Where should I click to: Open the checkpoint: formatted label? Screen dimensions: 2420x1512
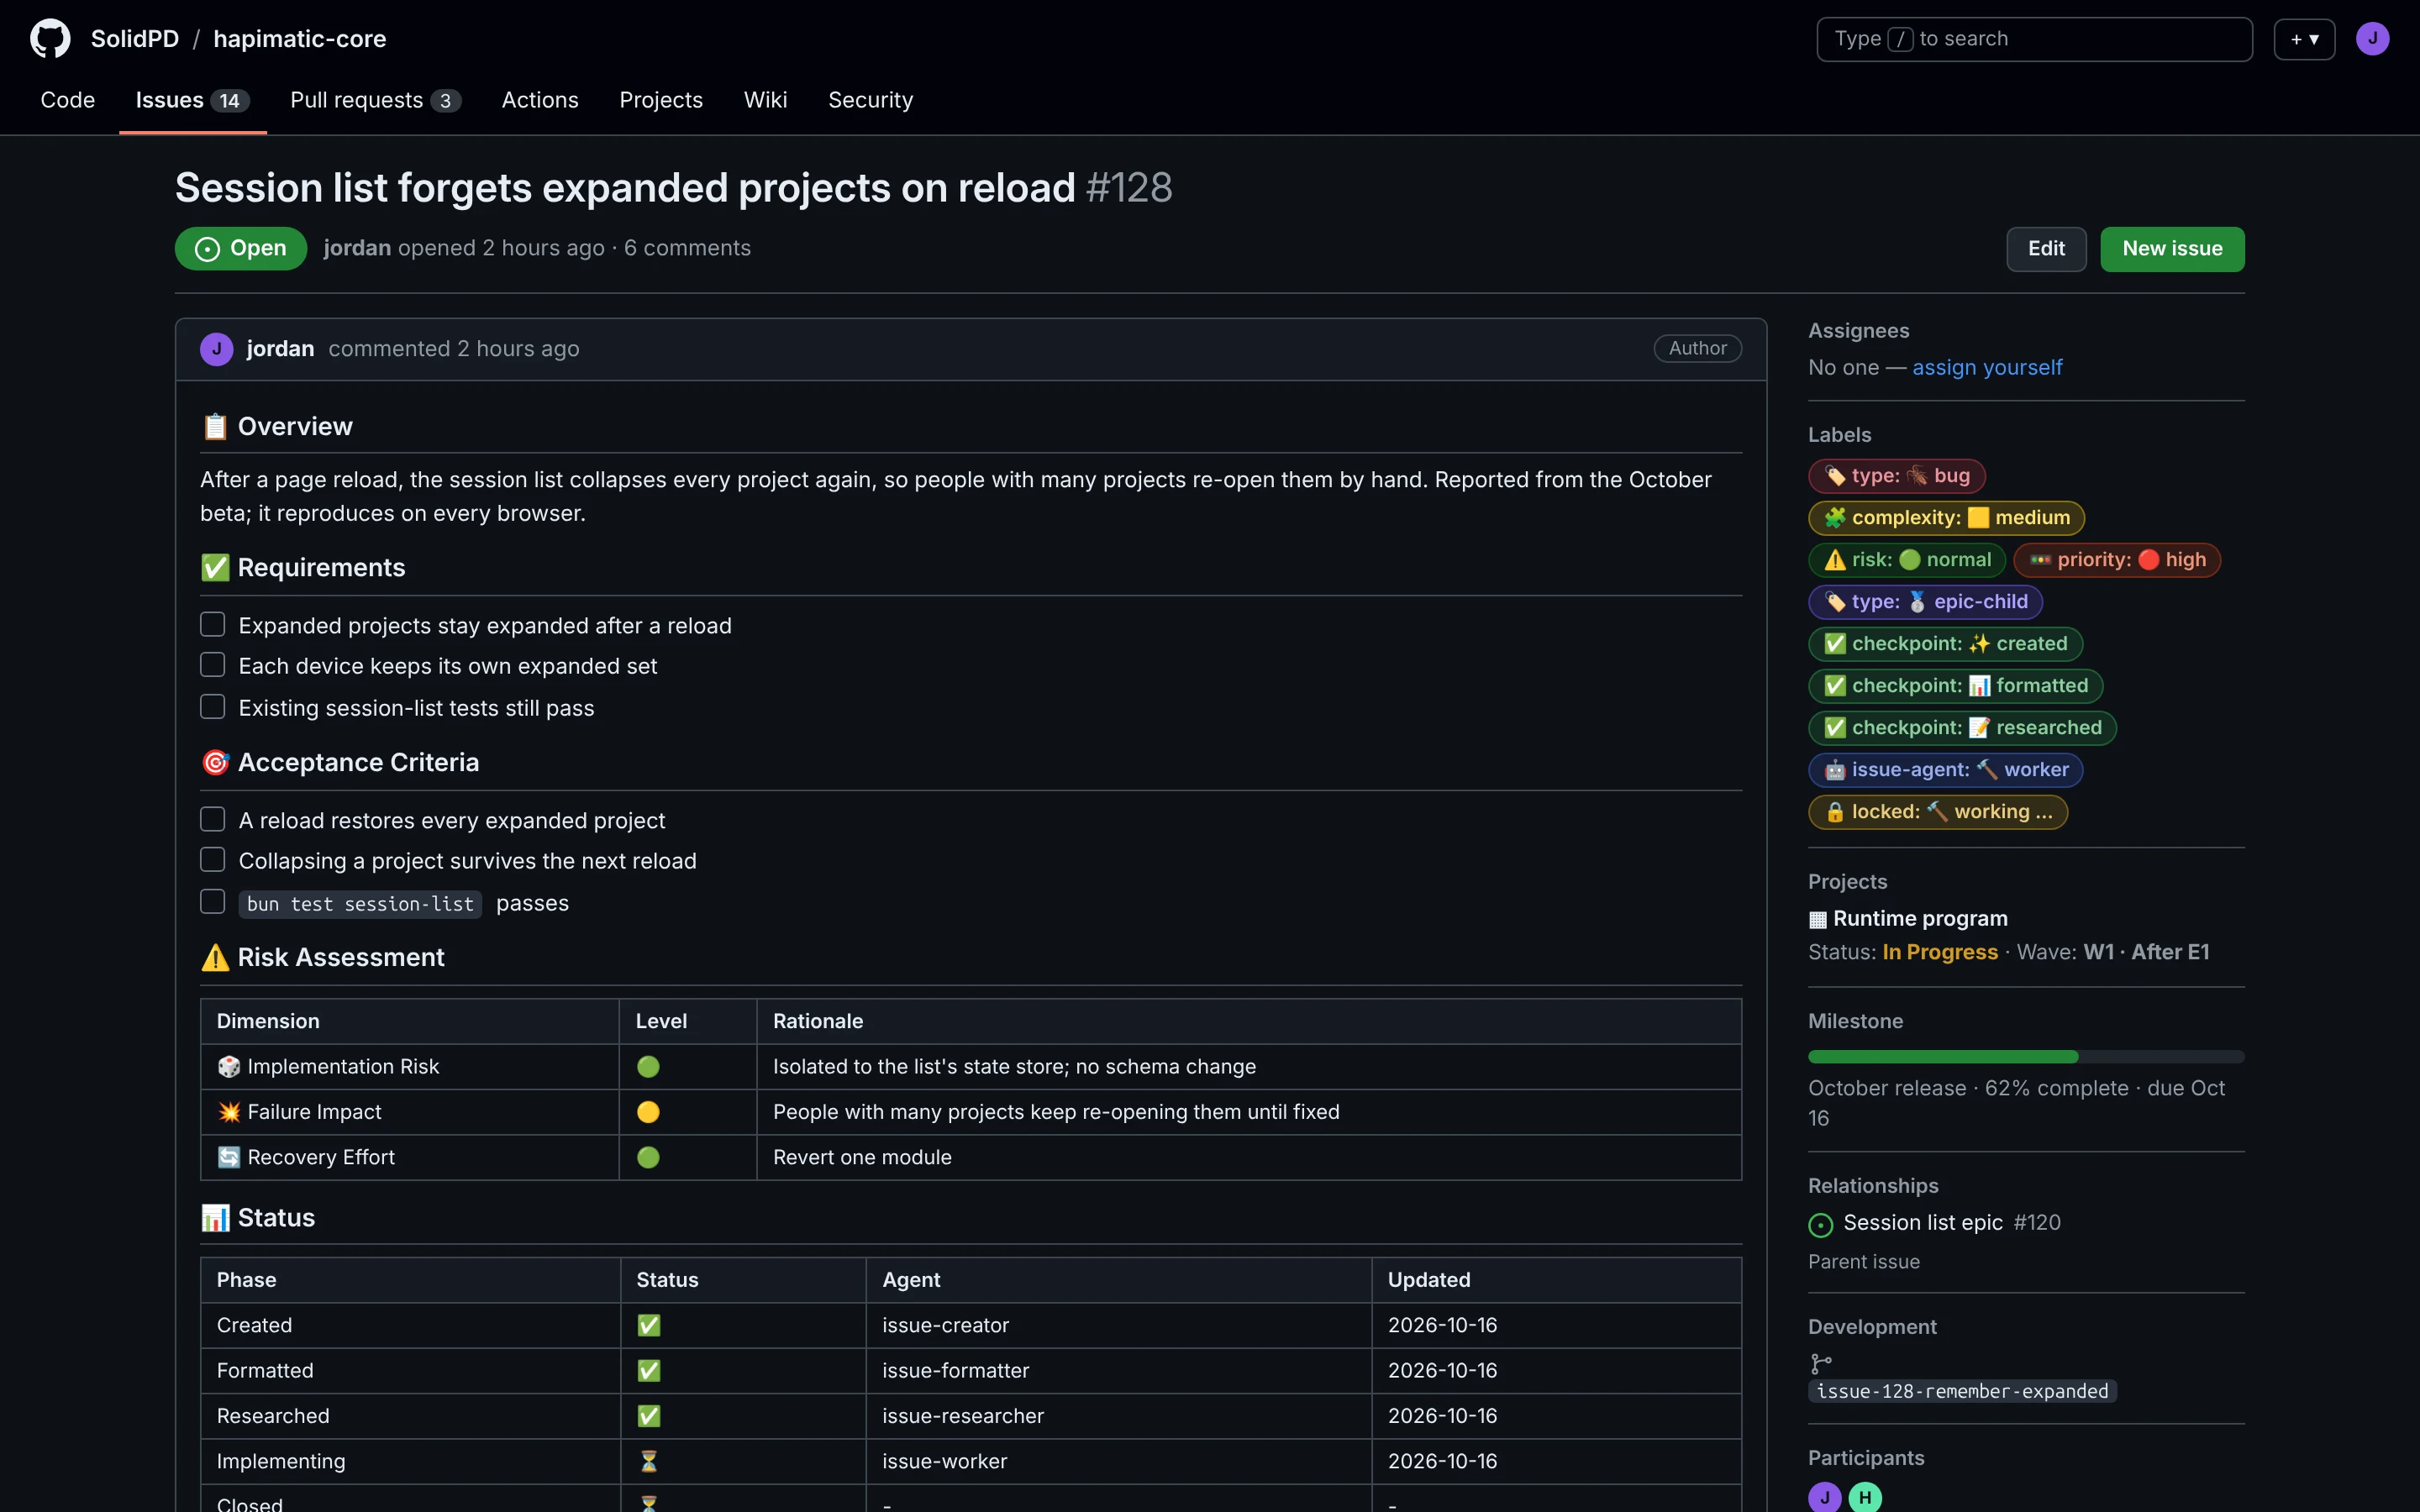1955,686
